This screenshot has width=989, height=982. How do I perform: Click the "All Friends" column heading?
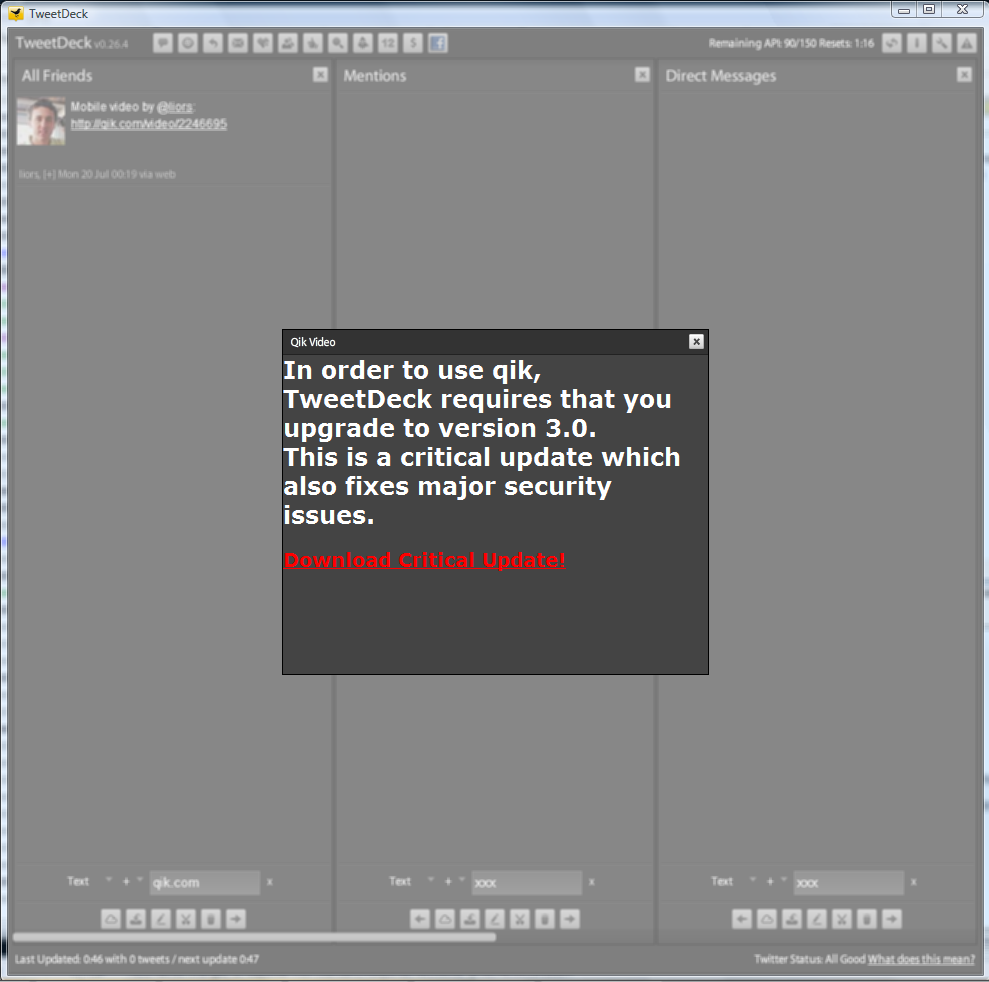point(57,76)
